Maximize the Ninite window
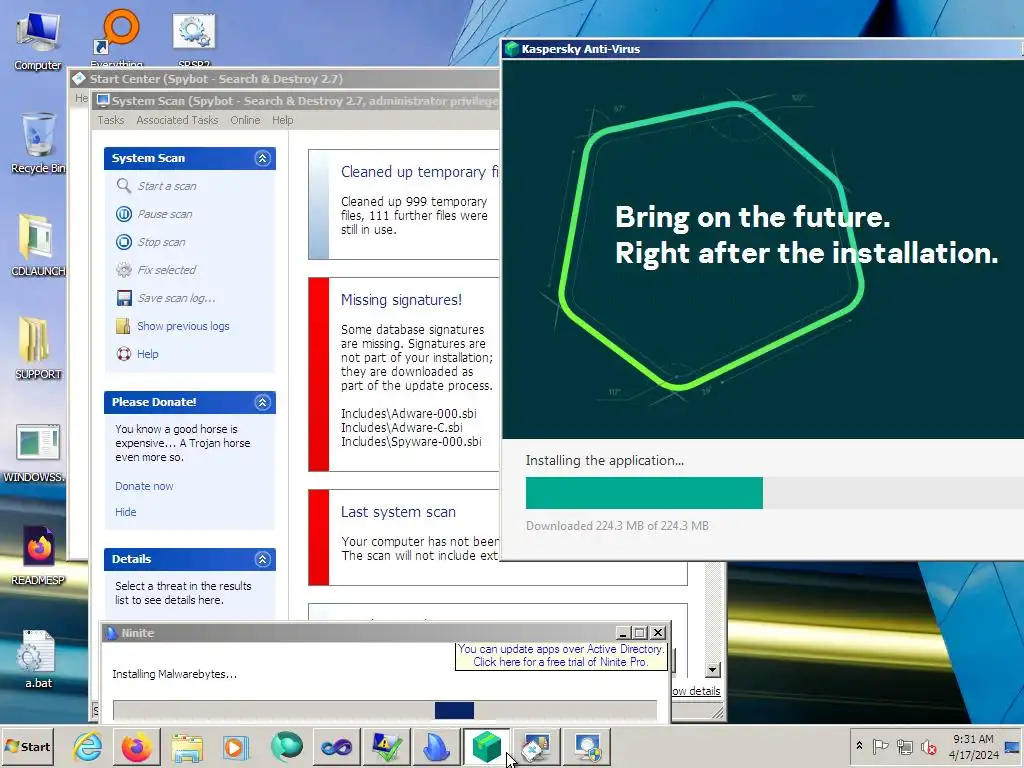The image size is (1024, 768). [640, 633]
